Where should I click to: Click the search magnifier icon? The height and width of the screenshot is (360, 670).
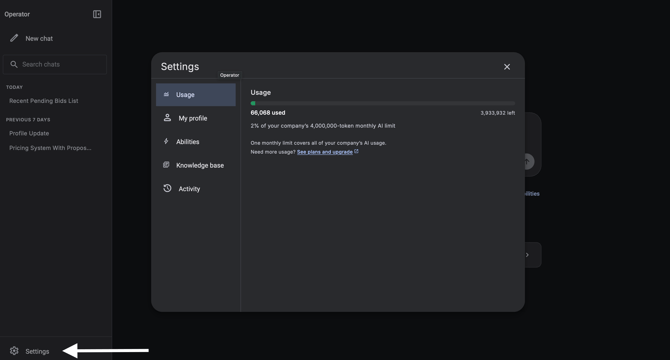14,64
